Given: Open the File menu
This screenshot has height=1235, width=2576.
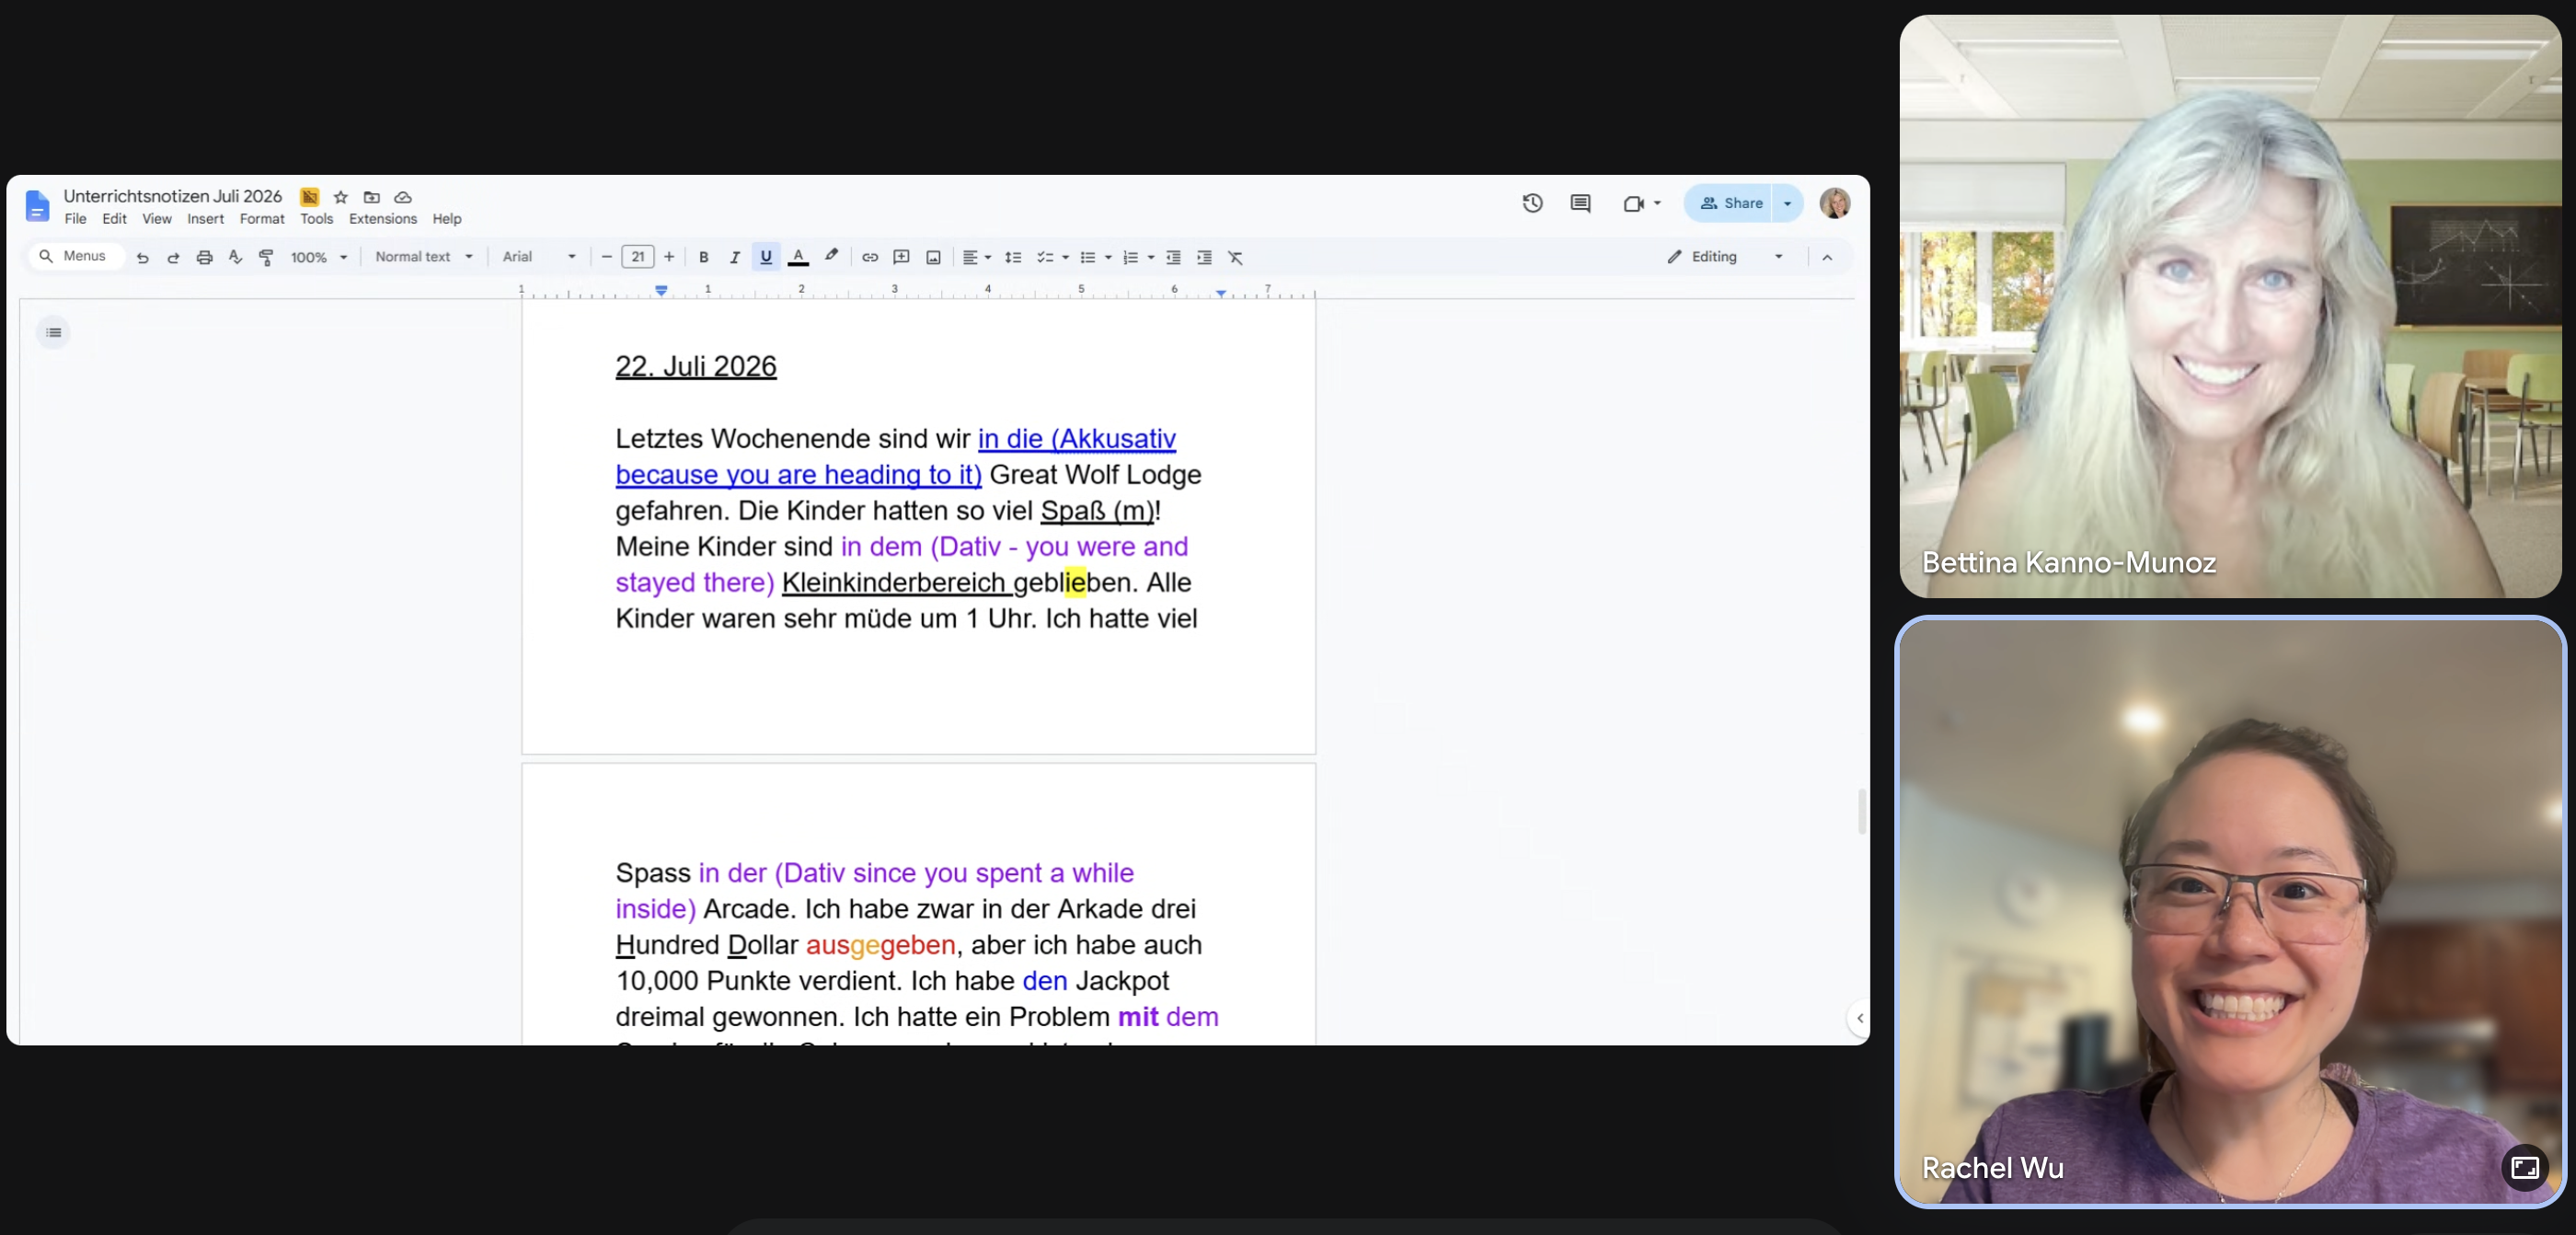Looking at the screenshot, I should coord(76,219).
